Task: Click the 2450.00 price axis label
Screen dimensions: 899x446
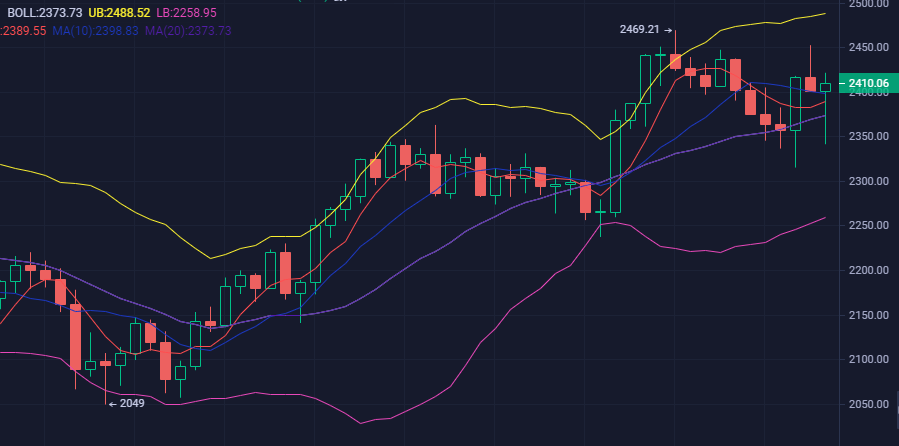Action: (869, 47)
